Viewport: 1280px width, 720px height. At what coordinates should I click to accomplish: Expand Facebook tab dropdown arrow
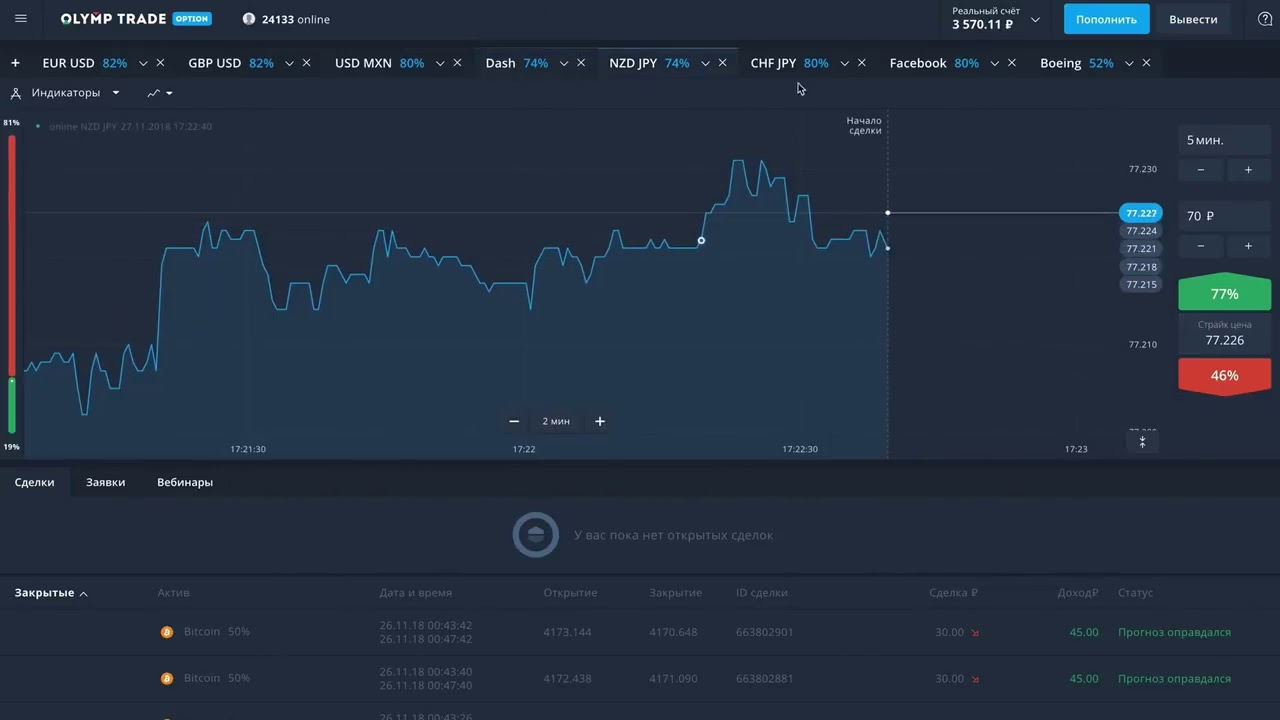click(x=994, y=63)
